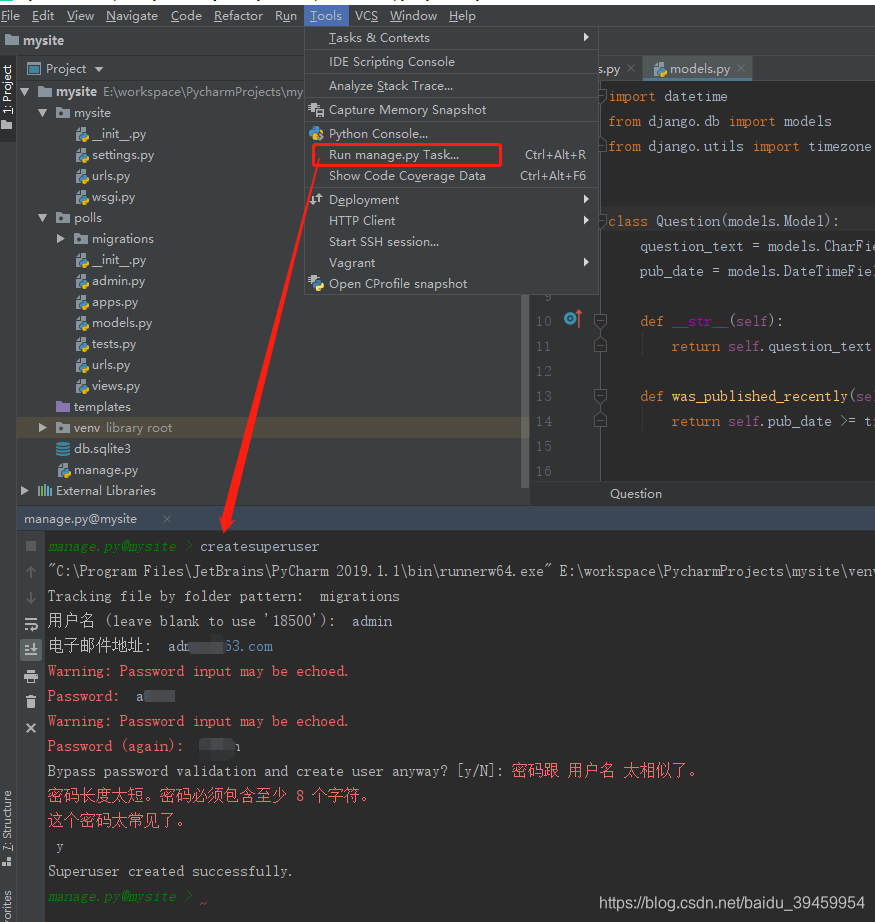875x922 pixels.
Task: Click the Python file icon for settings.py
Action: [x=82, y=155]
